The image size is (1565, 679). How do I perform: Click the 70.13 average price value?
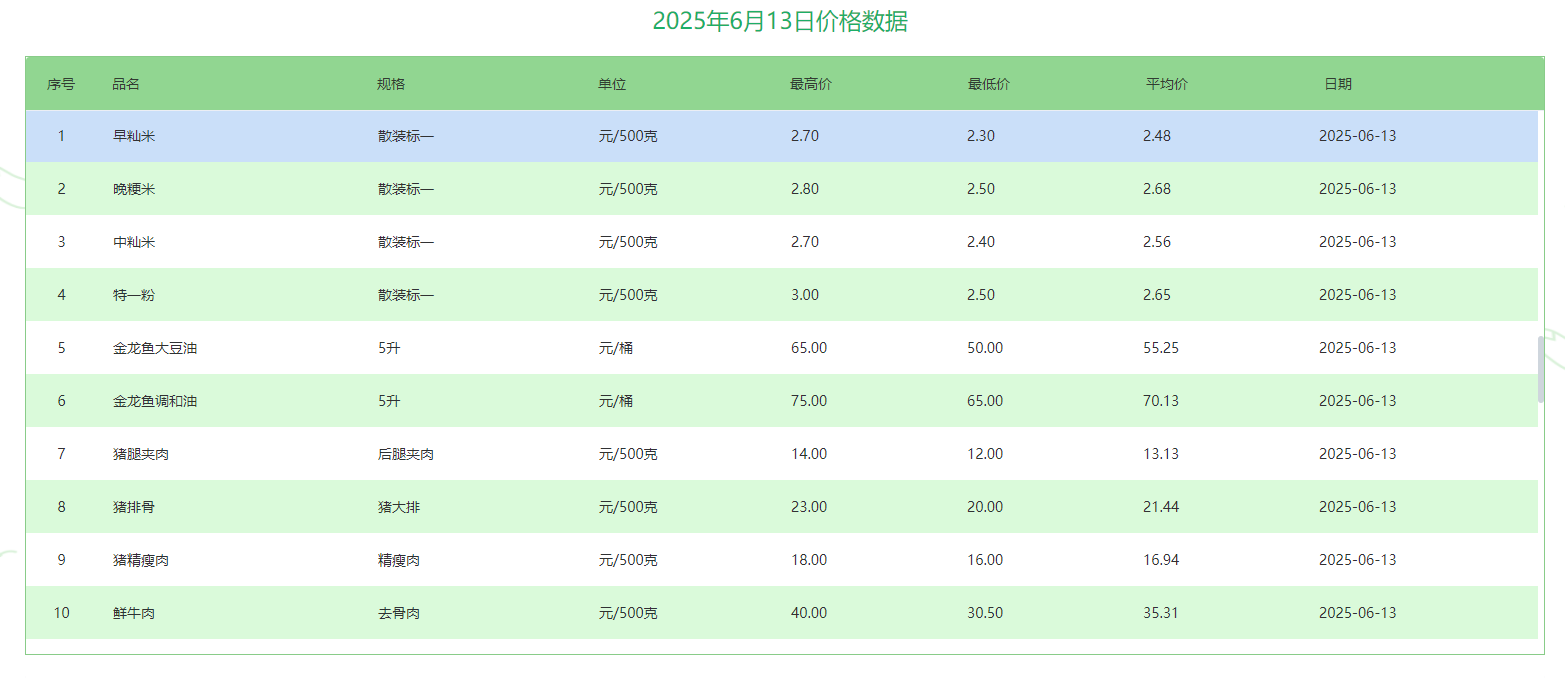(1161, 401)
